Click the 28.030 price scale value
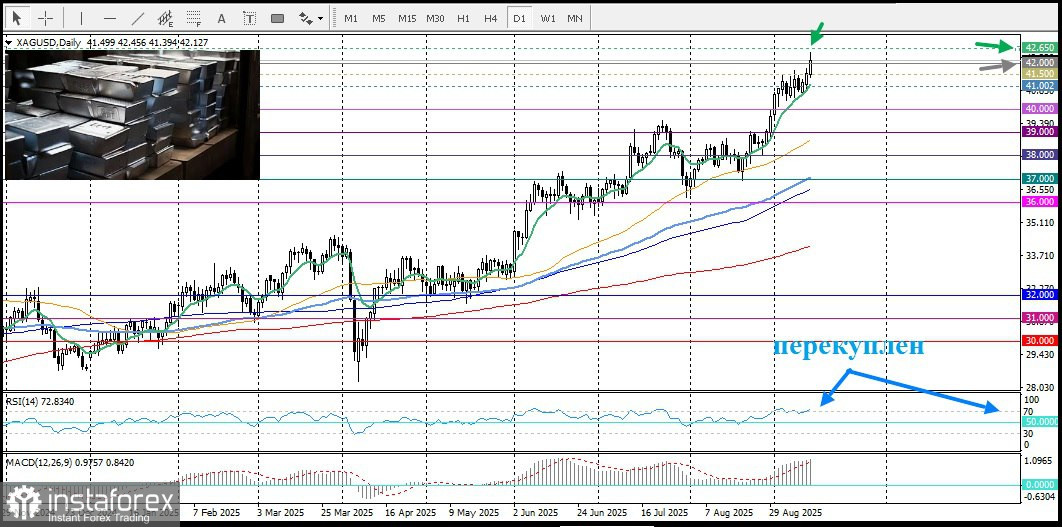The image size is (1062, 527). click(x=1038, y=387)
